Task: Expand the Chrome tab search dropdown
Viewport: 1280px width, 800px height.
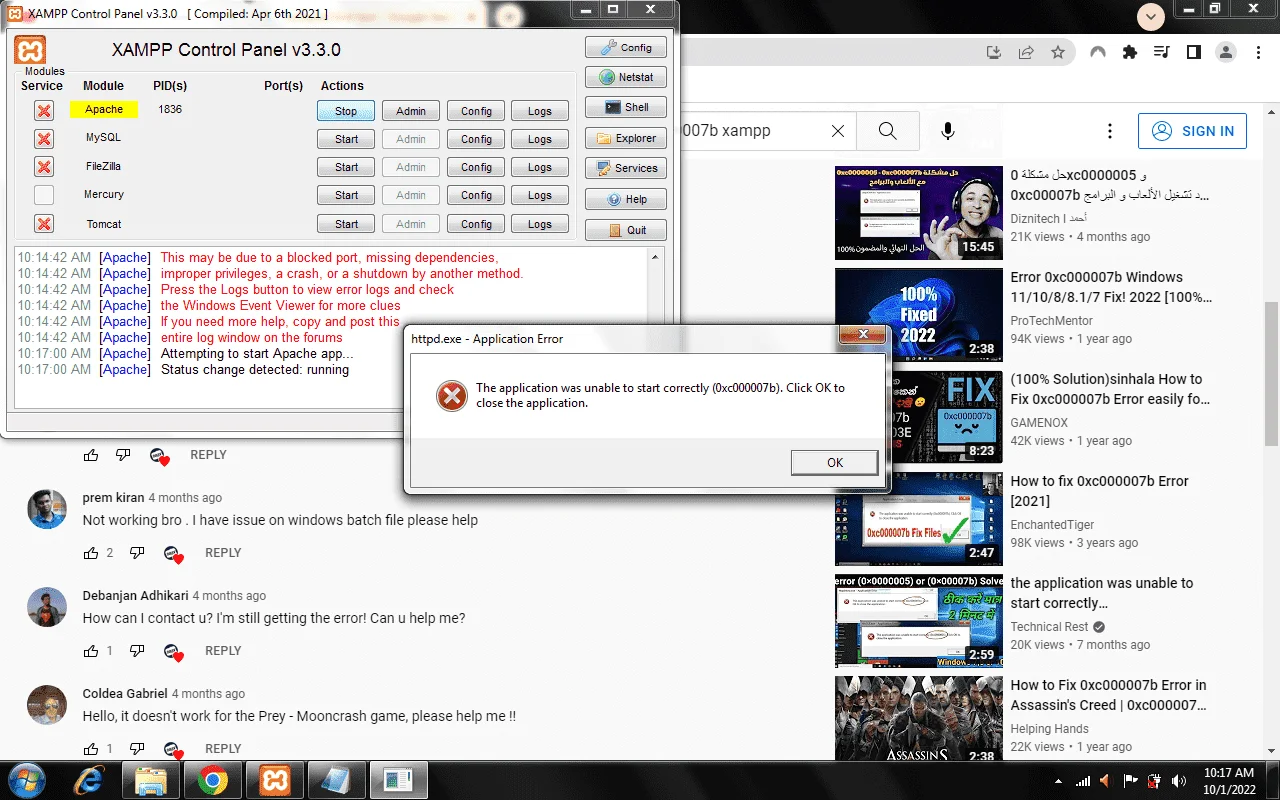Action: pyautogui.click(x=1152, y=16)
